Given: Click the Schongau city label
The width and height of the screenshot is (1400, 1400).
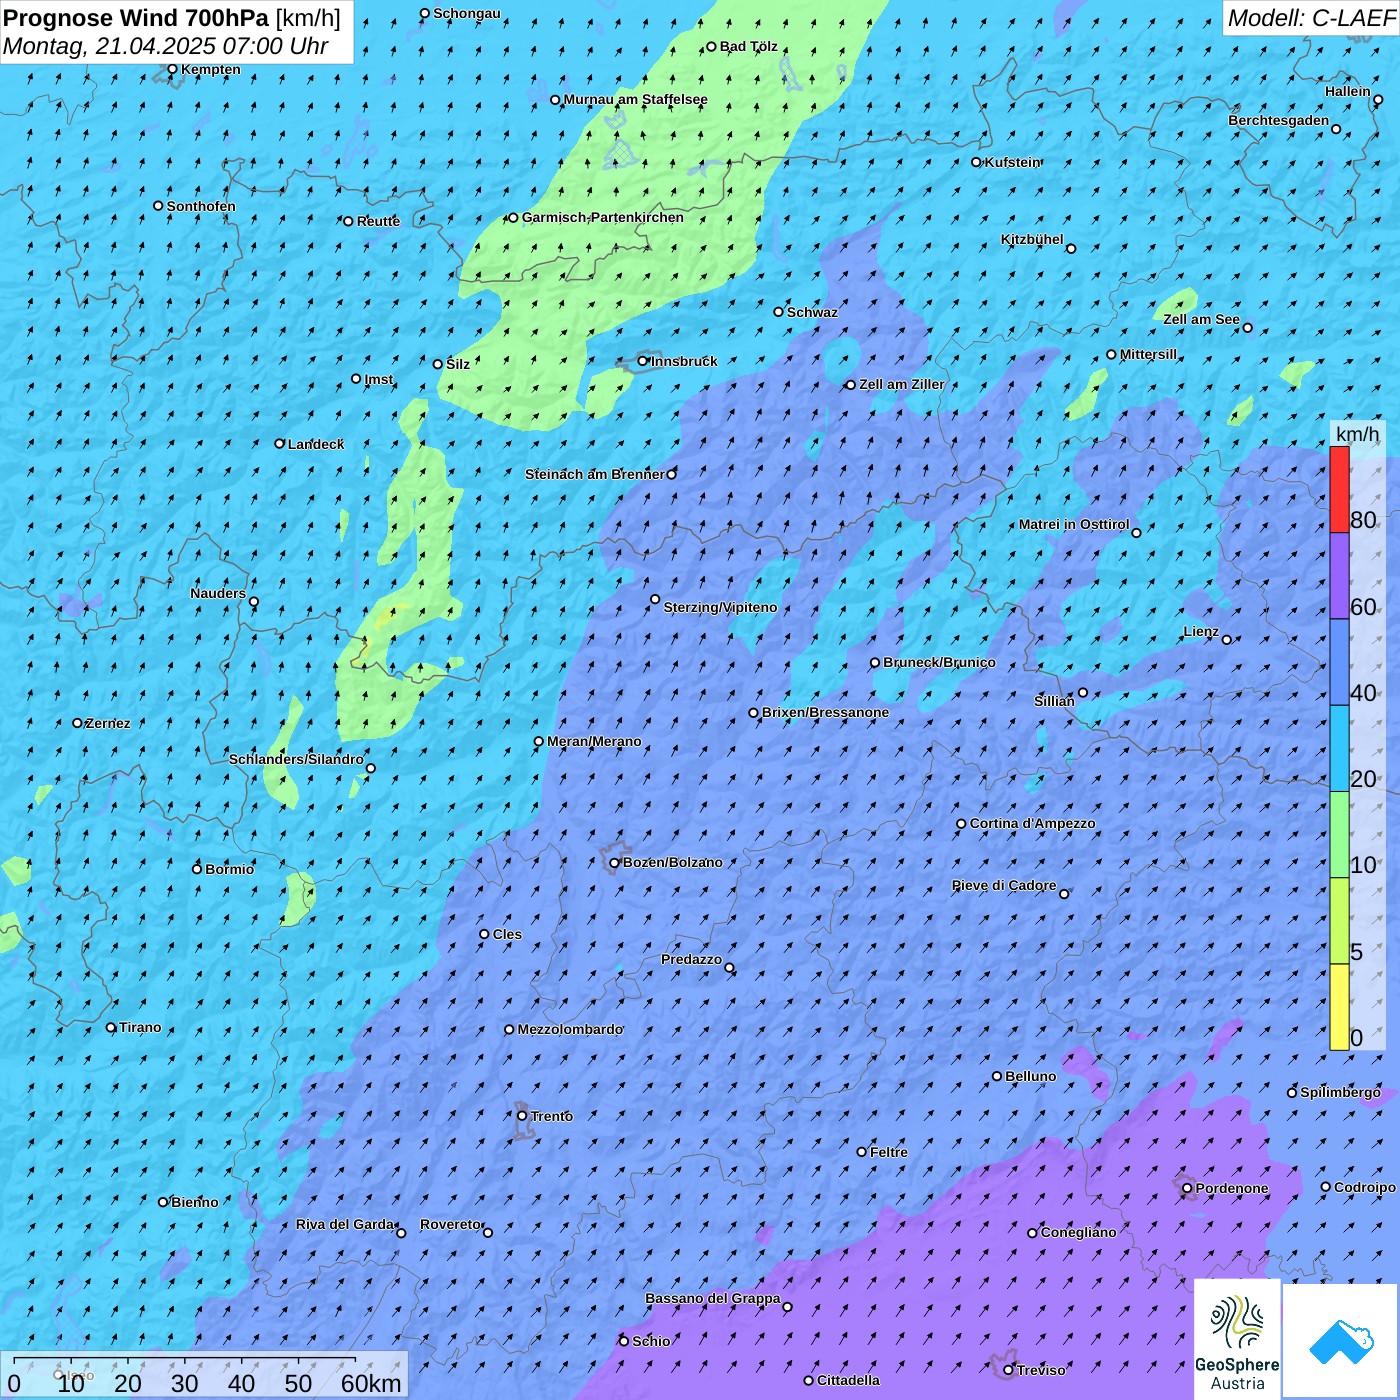Looking at the screenshot, I should point(467,13).
